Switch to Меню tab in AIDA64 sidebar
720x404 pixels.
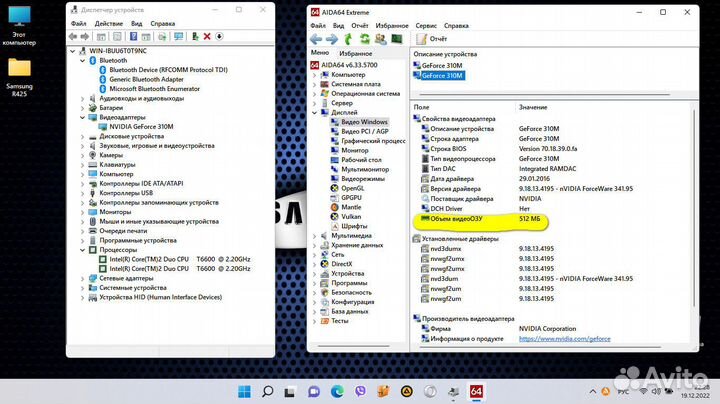coord(320,53)
